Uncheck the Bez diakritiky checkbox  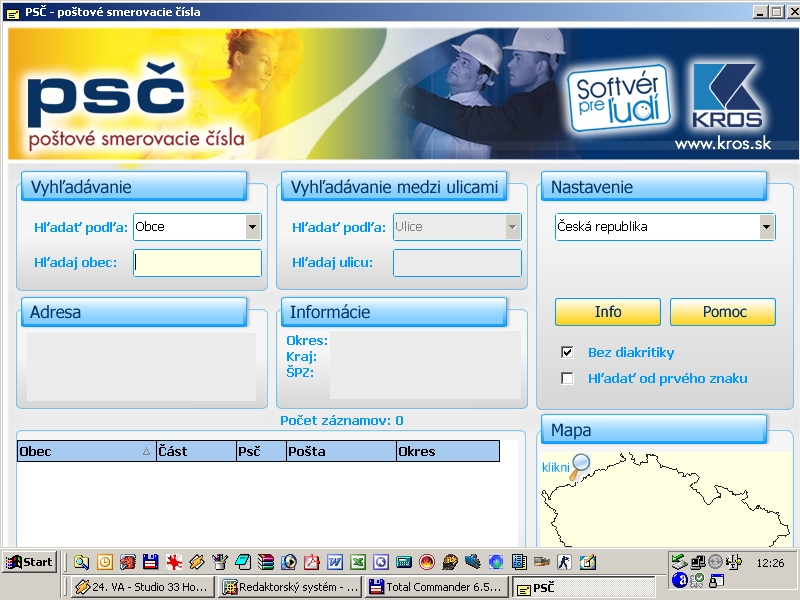[567, 353]
